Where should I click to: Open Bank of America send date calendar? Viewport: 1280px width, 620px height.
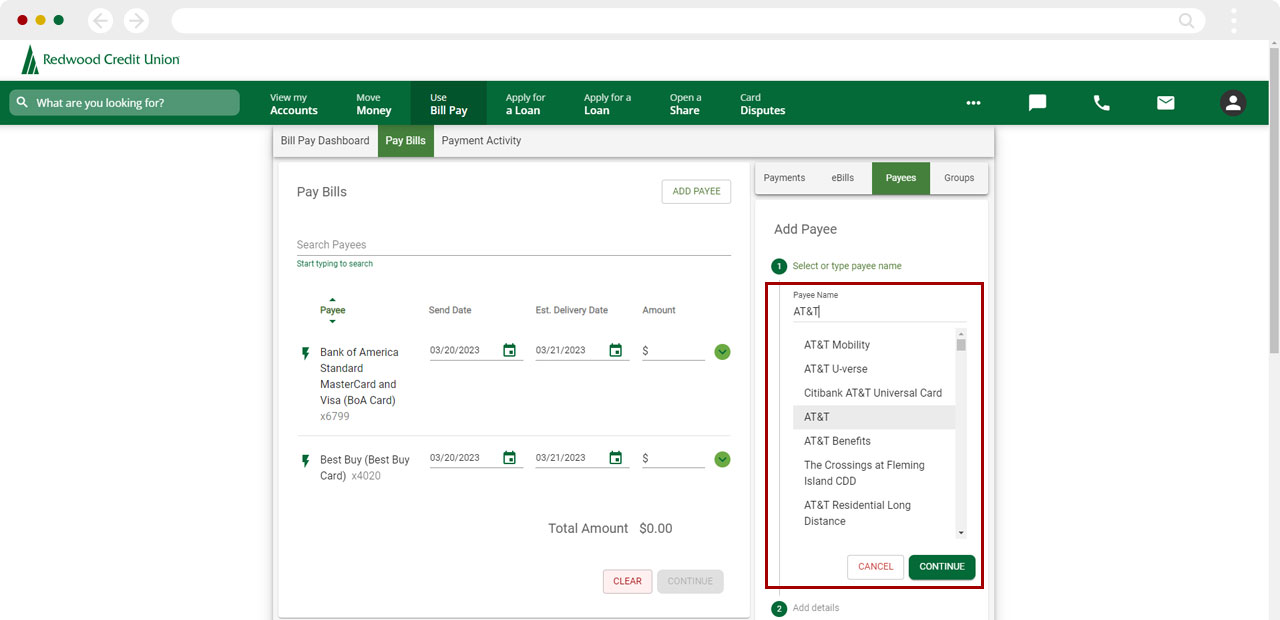[509, 350]
